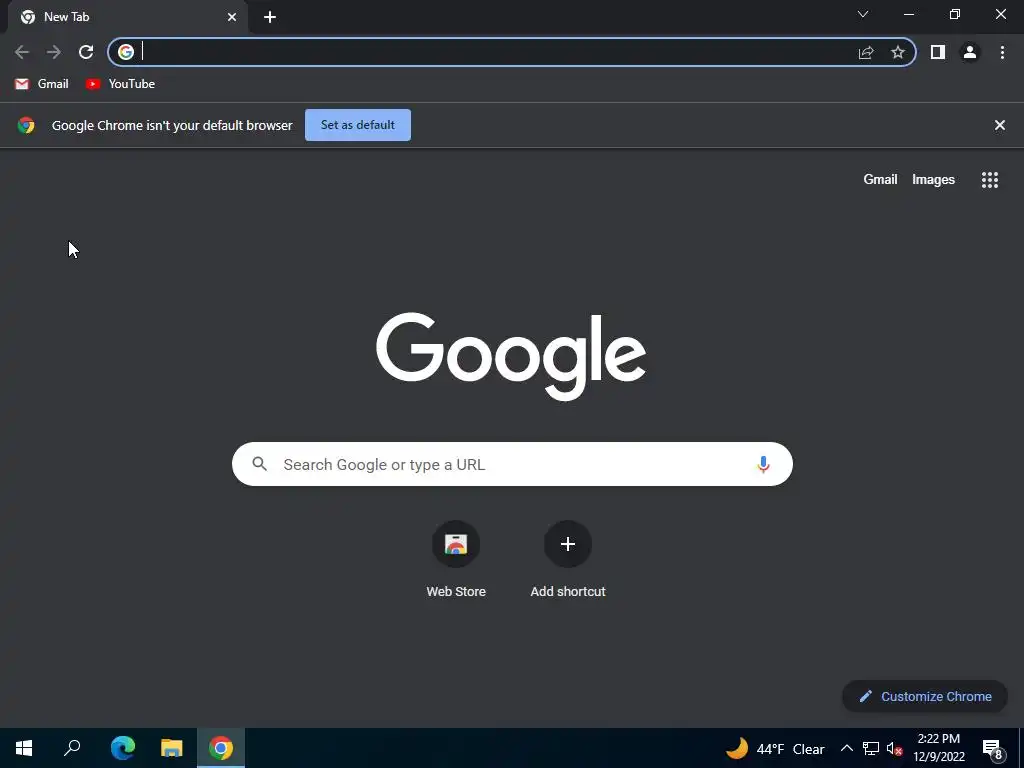The height and width of the screenshot is (768, 1024).
Task: Click the Search Google or type URL box
Action: pos(512,464)
